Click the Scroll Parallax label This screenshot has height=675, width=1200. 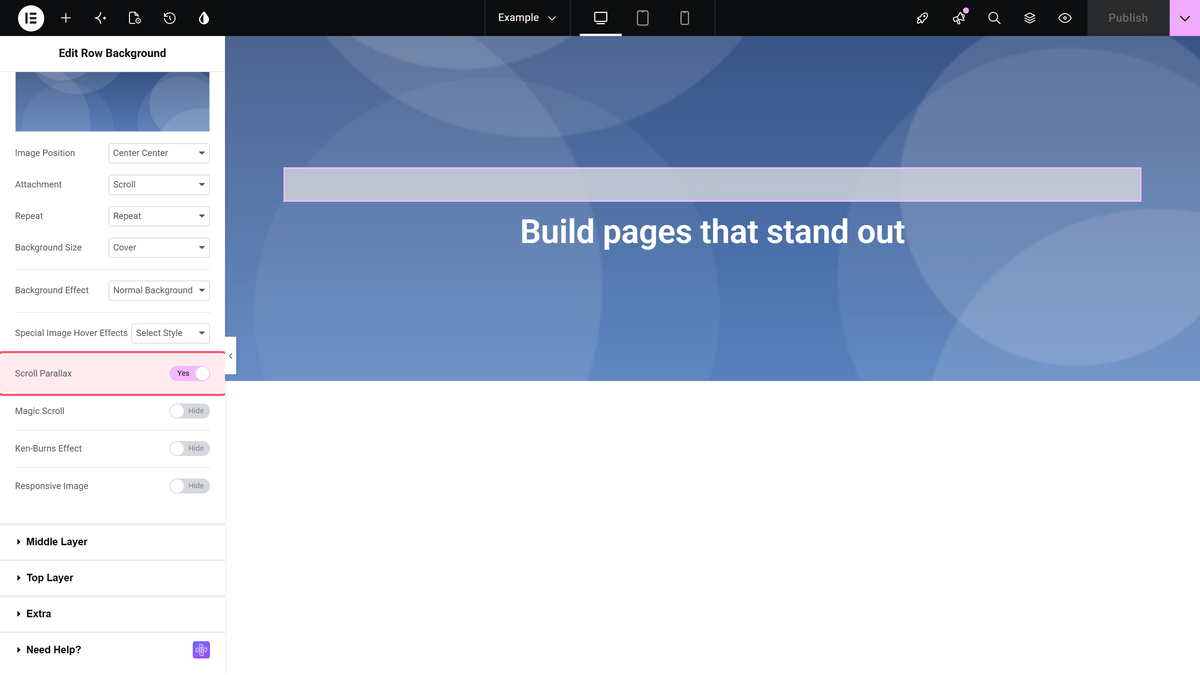click(x=43, y=373)
